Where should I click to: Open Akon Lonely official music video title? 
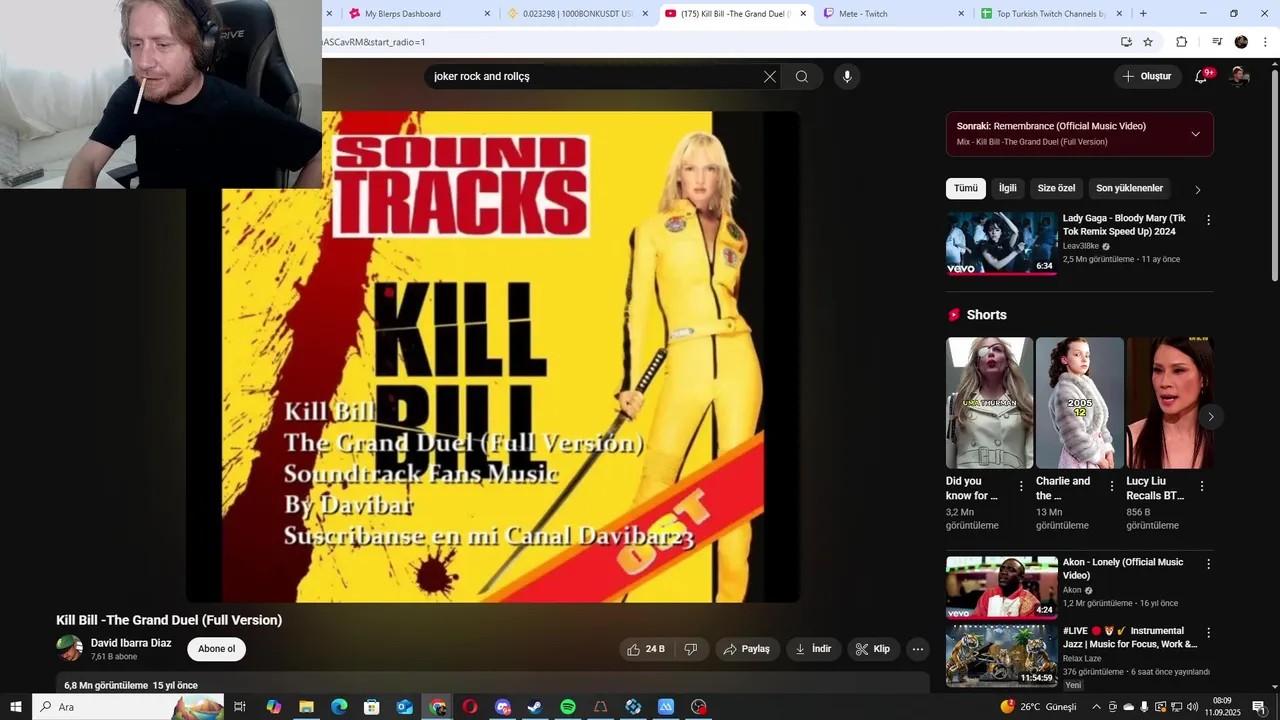1123,569
